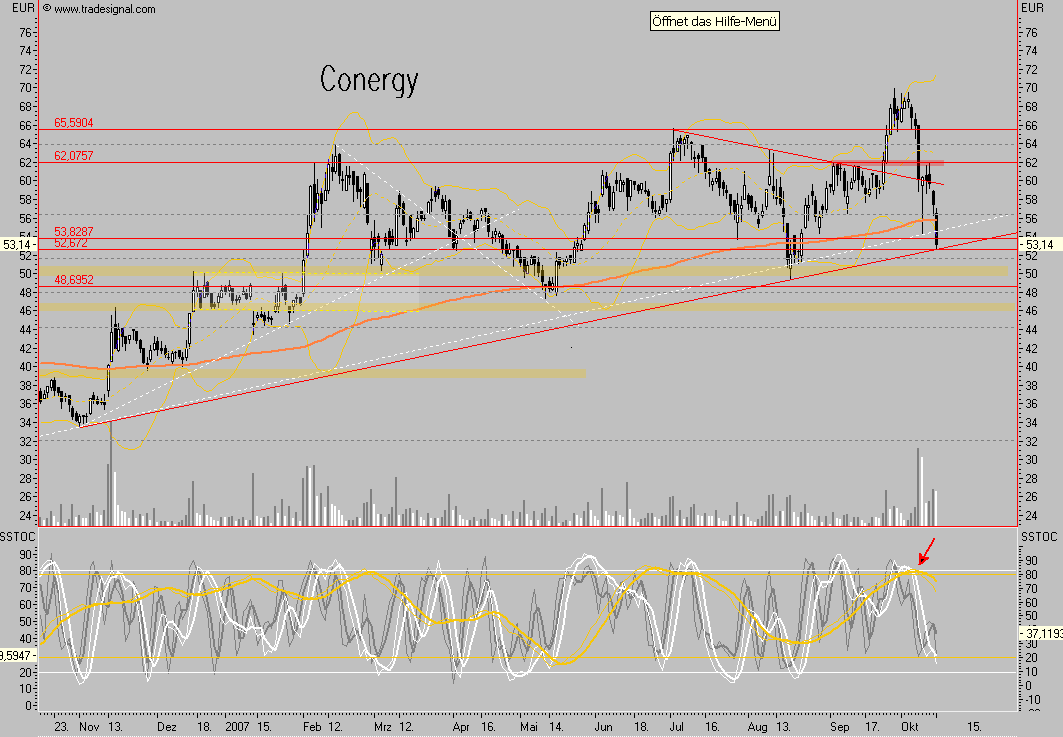Click the right SSTOC panel title
Screen dimensions: 1063x737
[x=1038, y=535]
